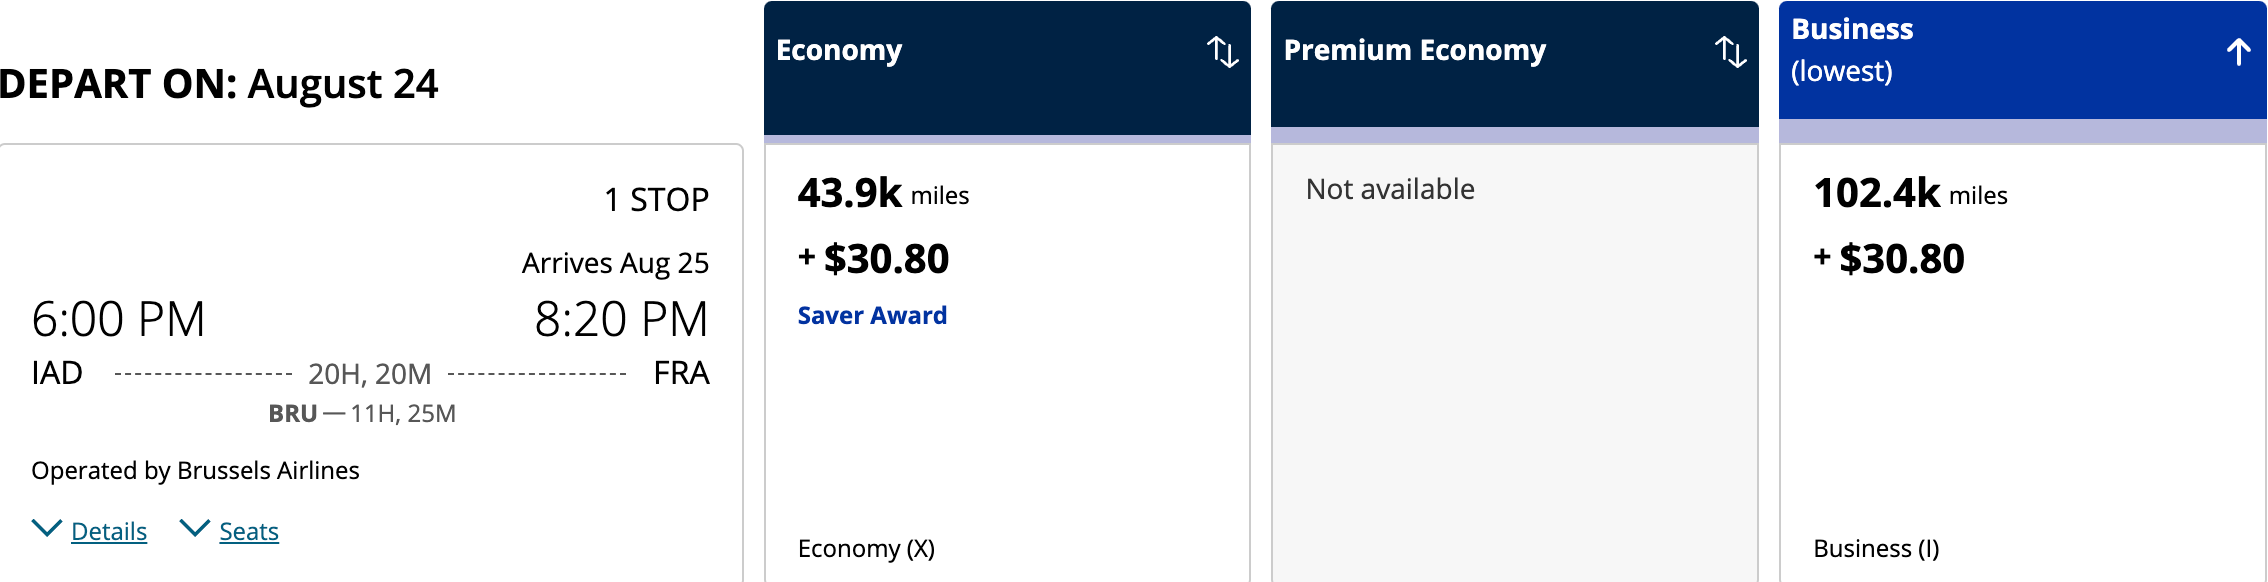Click the Saver Award link
Image resolution: width=2268 pixels, height=582 pixels.
pos(872,315)
